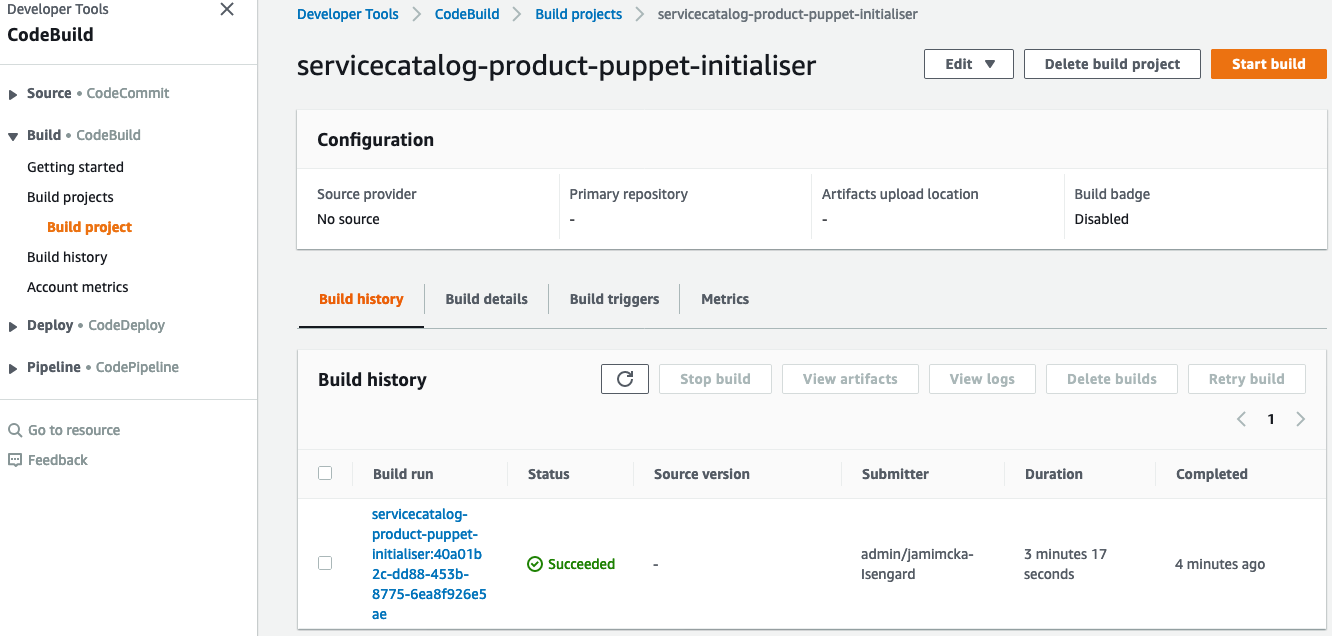This screenshot has width=1332, height=636.
Task: Open the servicecatalog-product-puppet-initialiser build run link
Action: [429, 564]
